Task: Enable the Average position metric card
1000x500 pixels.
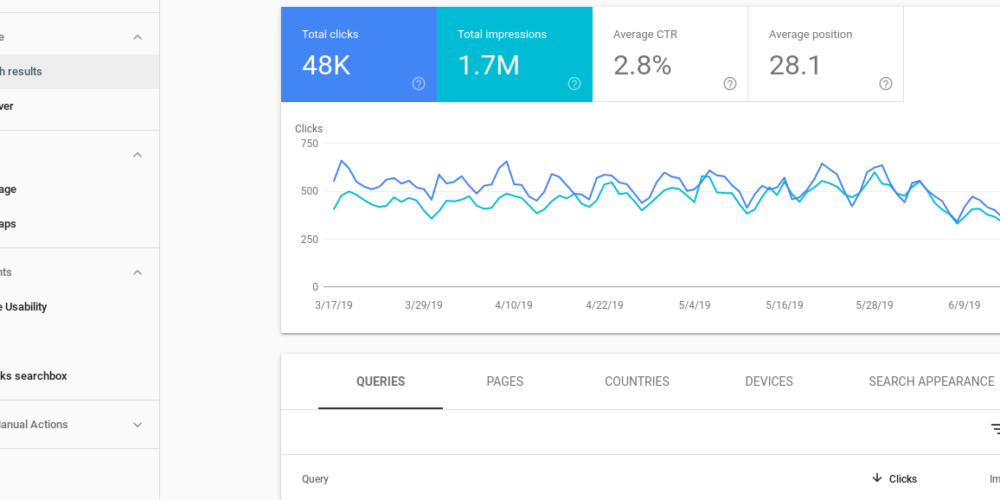Action: tap(825, 54)
